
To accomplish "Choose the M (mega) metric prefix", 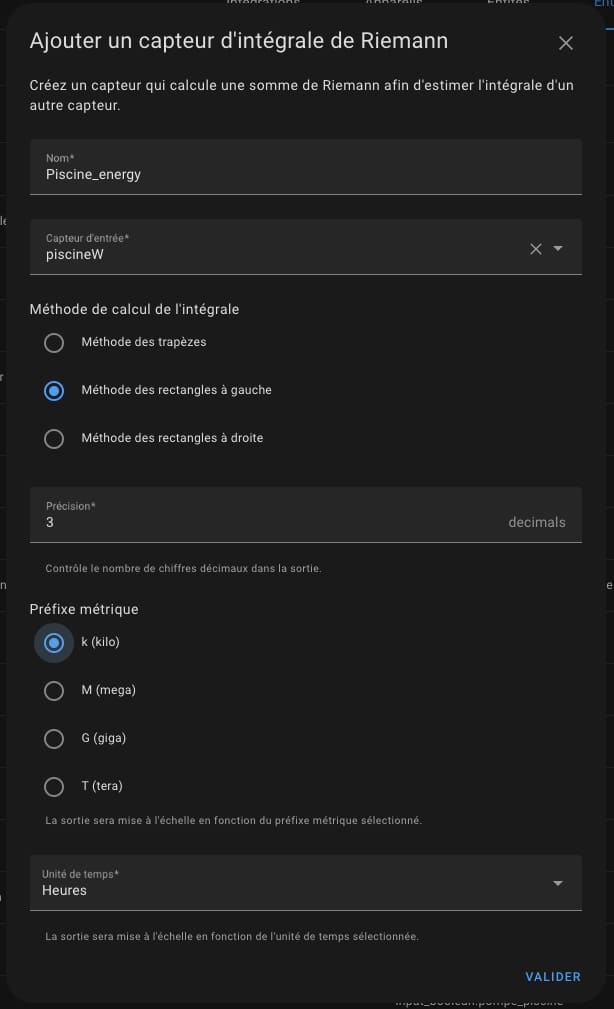I will (54, 691).
